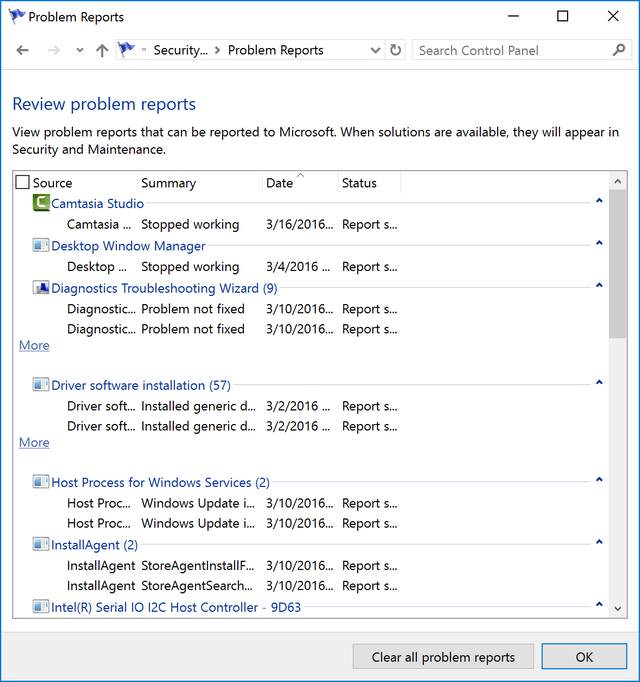Viewport: 640px width, 682px height.
Task: Select the first Installed generic driver report
Action: click(x=232, y=406)
